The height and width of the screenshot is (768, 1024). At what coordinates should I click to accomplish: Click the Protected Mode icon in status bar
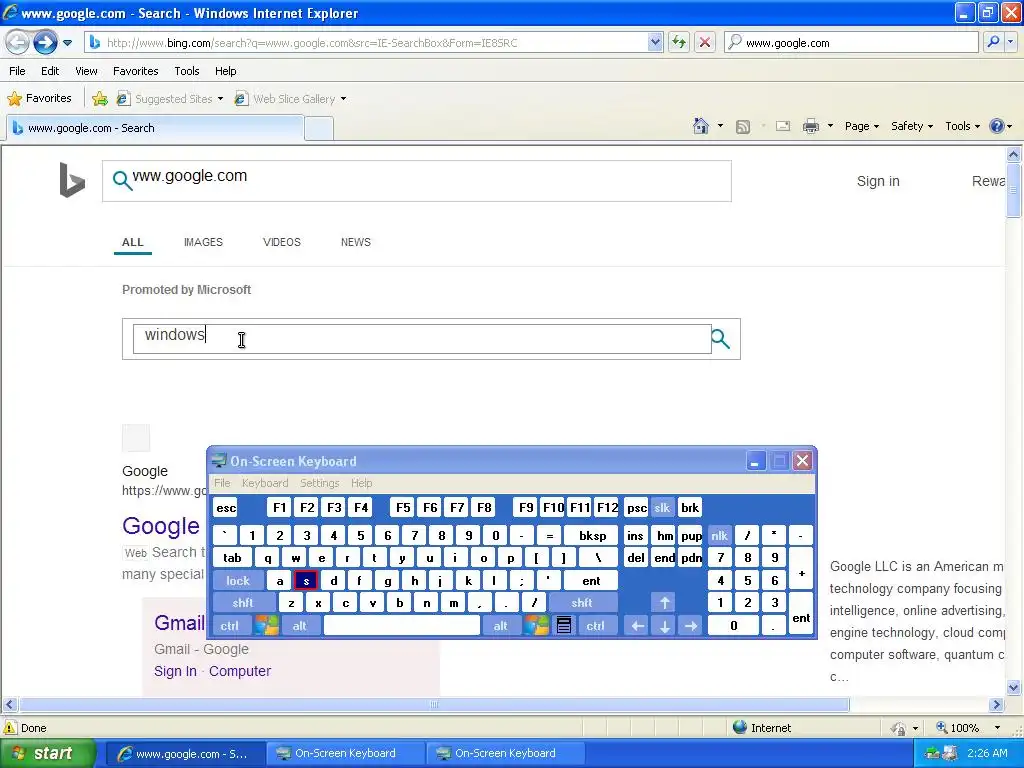coord(899,728)
